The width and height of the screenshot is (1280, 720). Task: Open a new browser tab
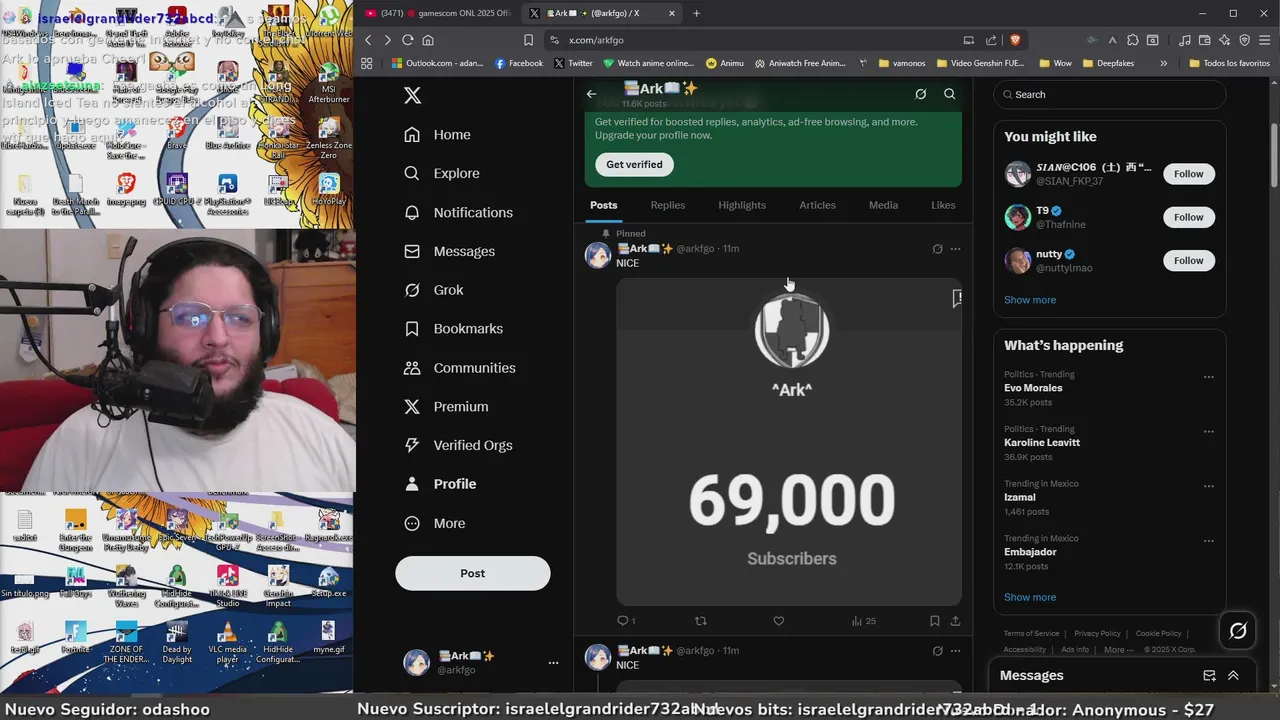(696, 13)
